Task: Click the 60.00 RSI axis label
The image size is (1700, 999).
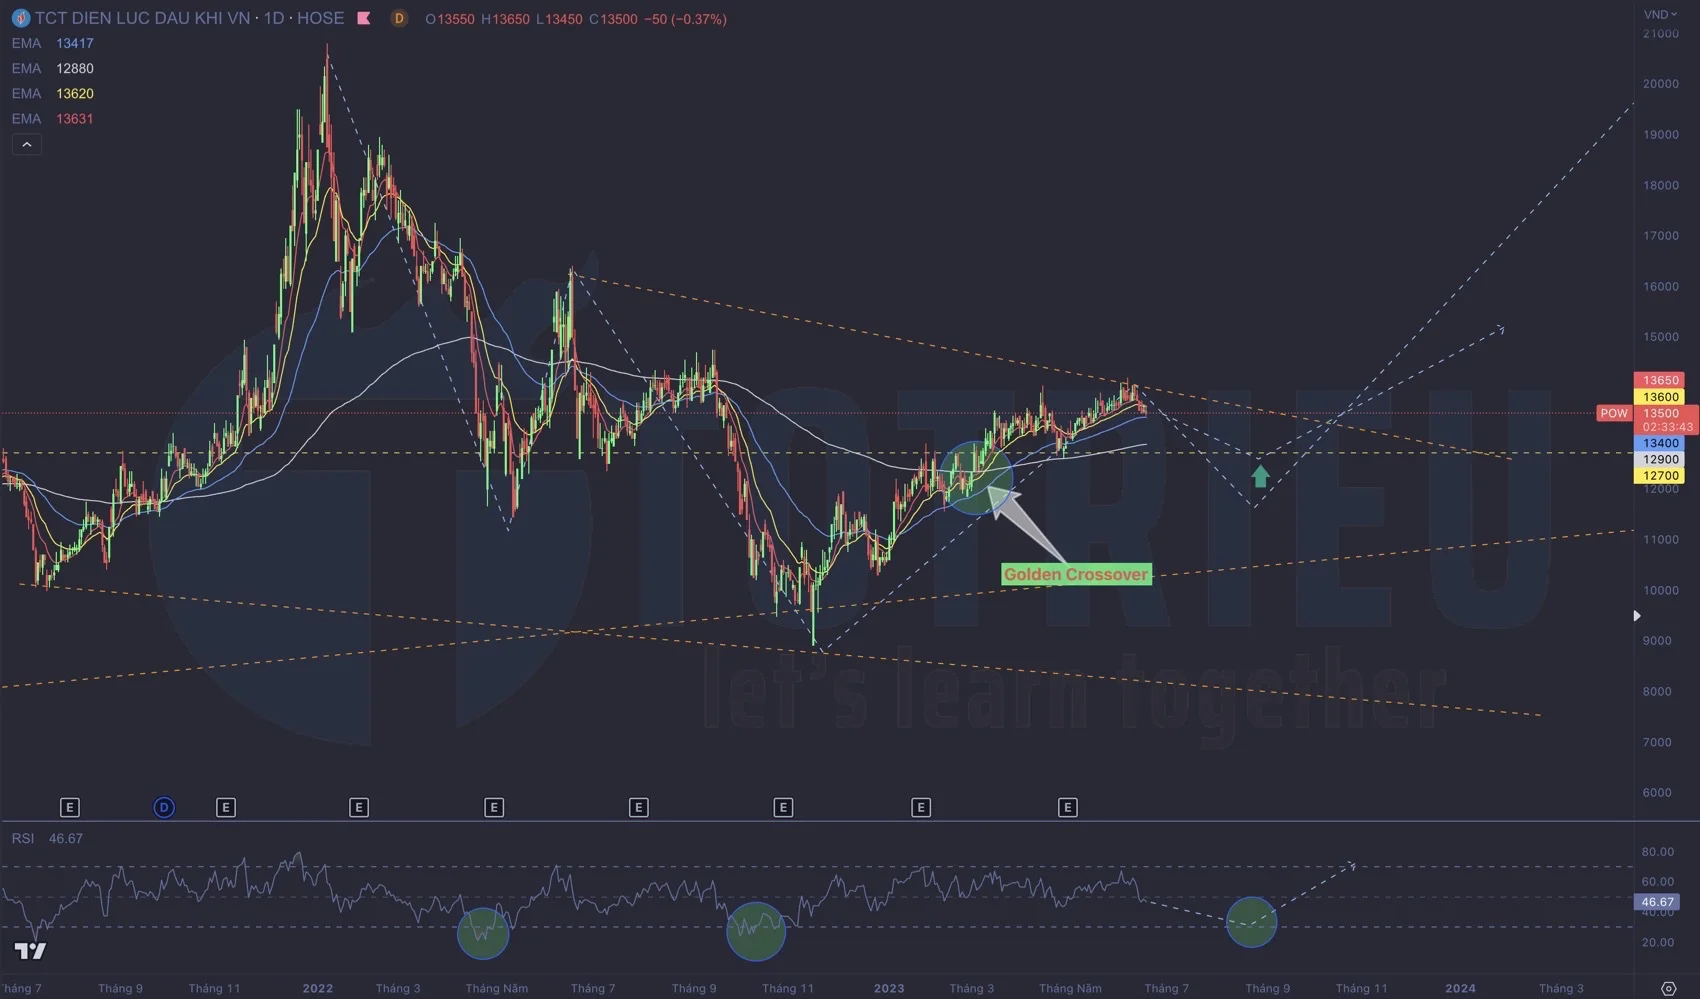Action: pyautogui.click(x=1657, y=882)
